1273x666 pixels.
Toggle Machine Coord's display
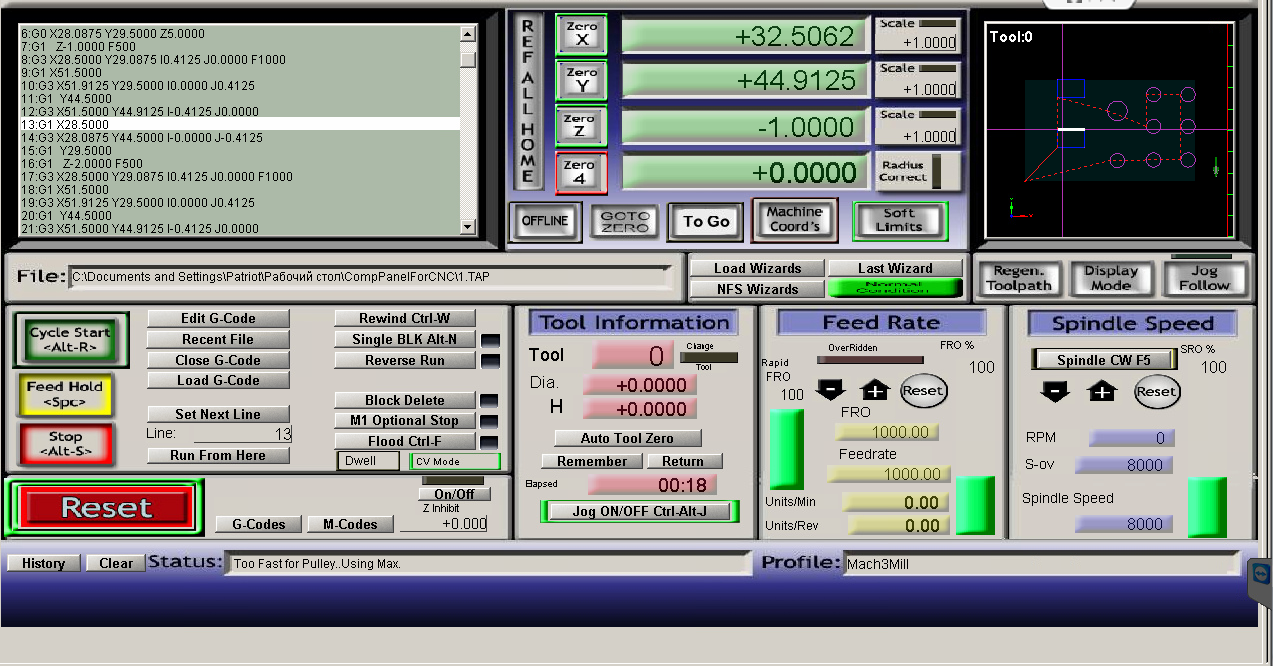pyautogui.click(x=794, y=220)
